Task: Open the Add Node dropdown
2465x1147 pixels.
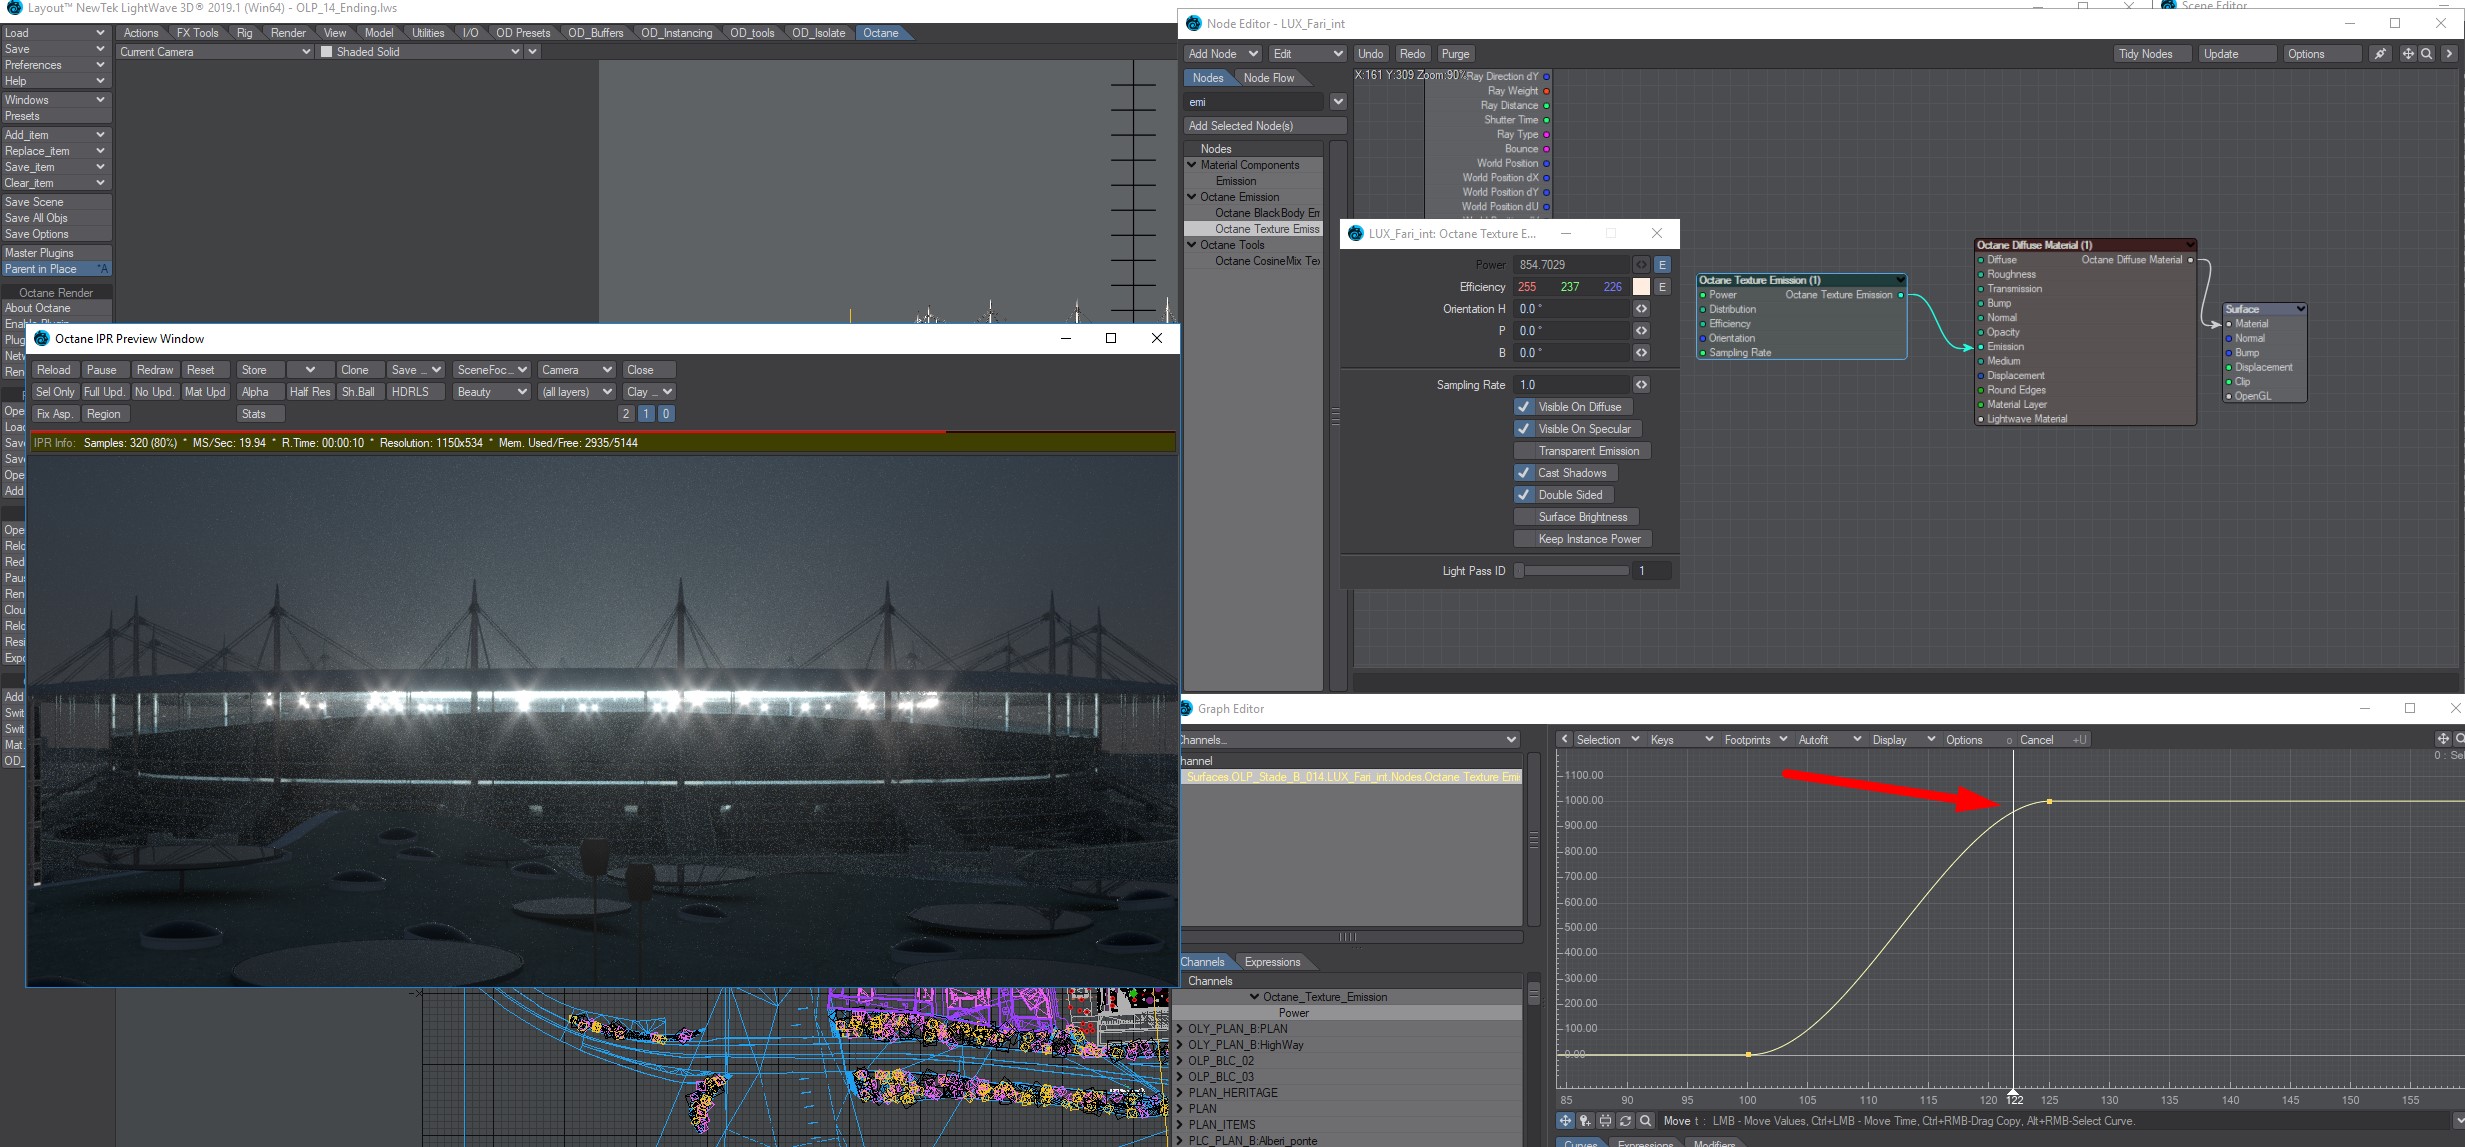Action: coord(1222,54)
